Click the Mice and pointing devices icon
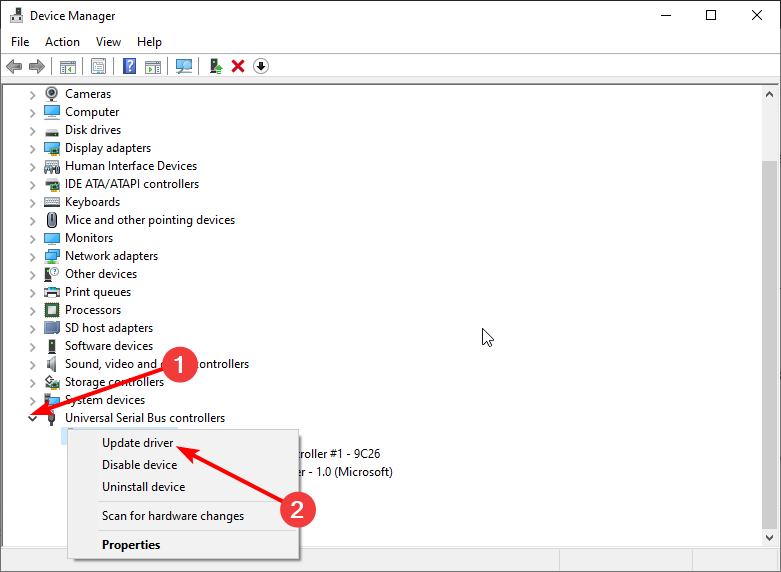 tap(52, 220)
